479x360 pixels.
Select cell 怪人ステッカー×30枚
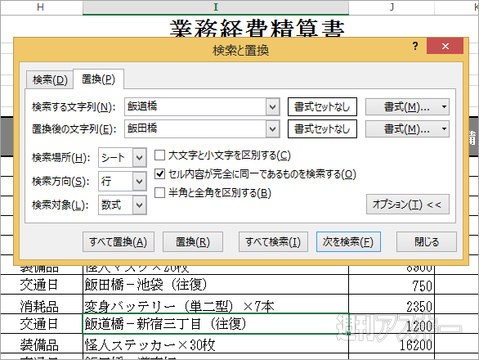click(x=215, y=344)
